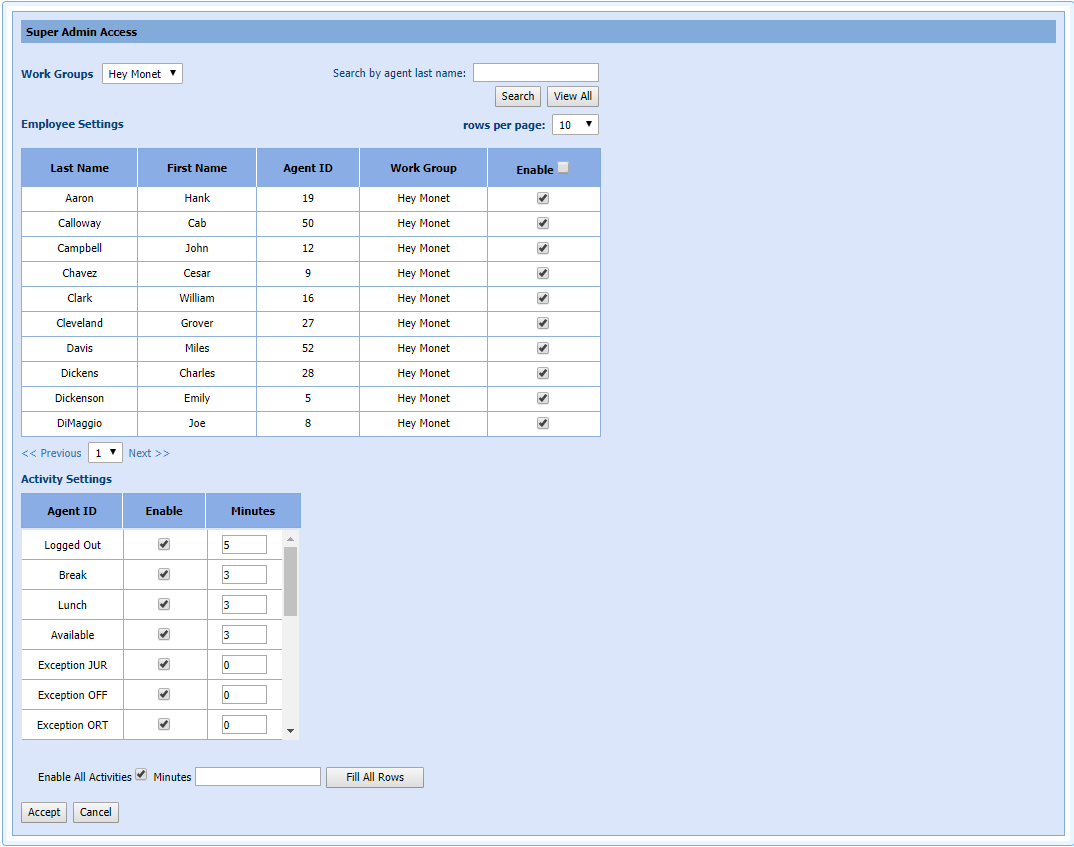Click the Next >> pagination link
The height and width of the screenshot is (847, 1074).
click(x=149, y=453)
